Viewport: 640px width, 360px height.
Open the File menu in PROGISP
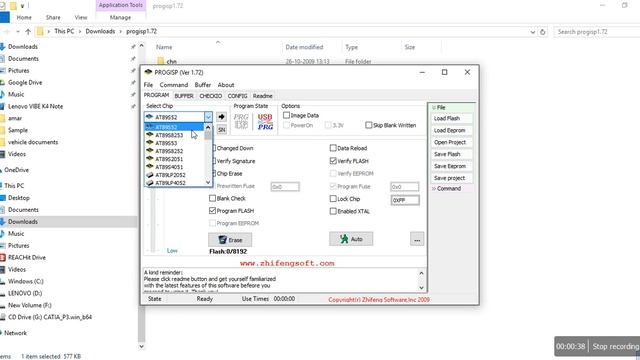(x=148, y=85)
